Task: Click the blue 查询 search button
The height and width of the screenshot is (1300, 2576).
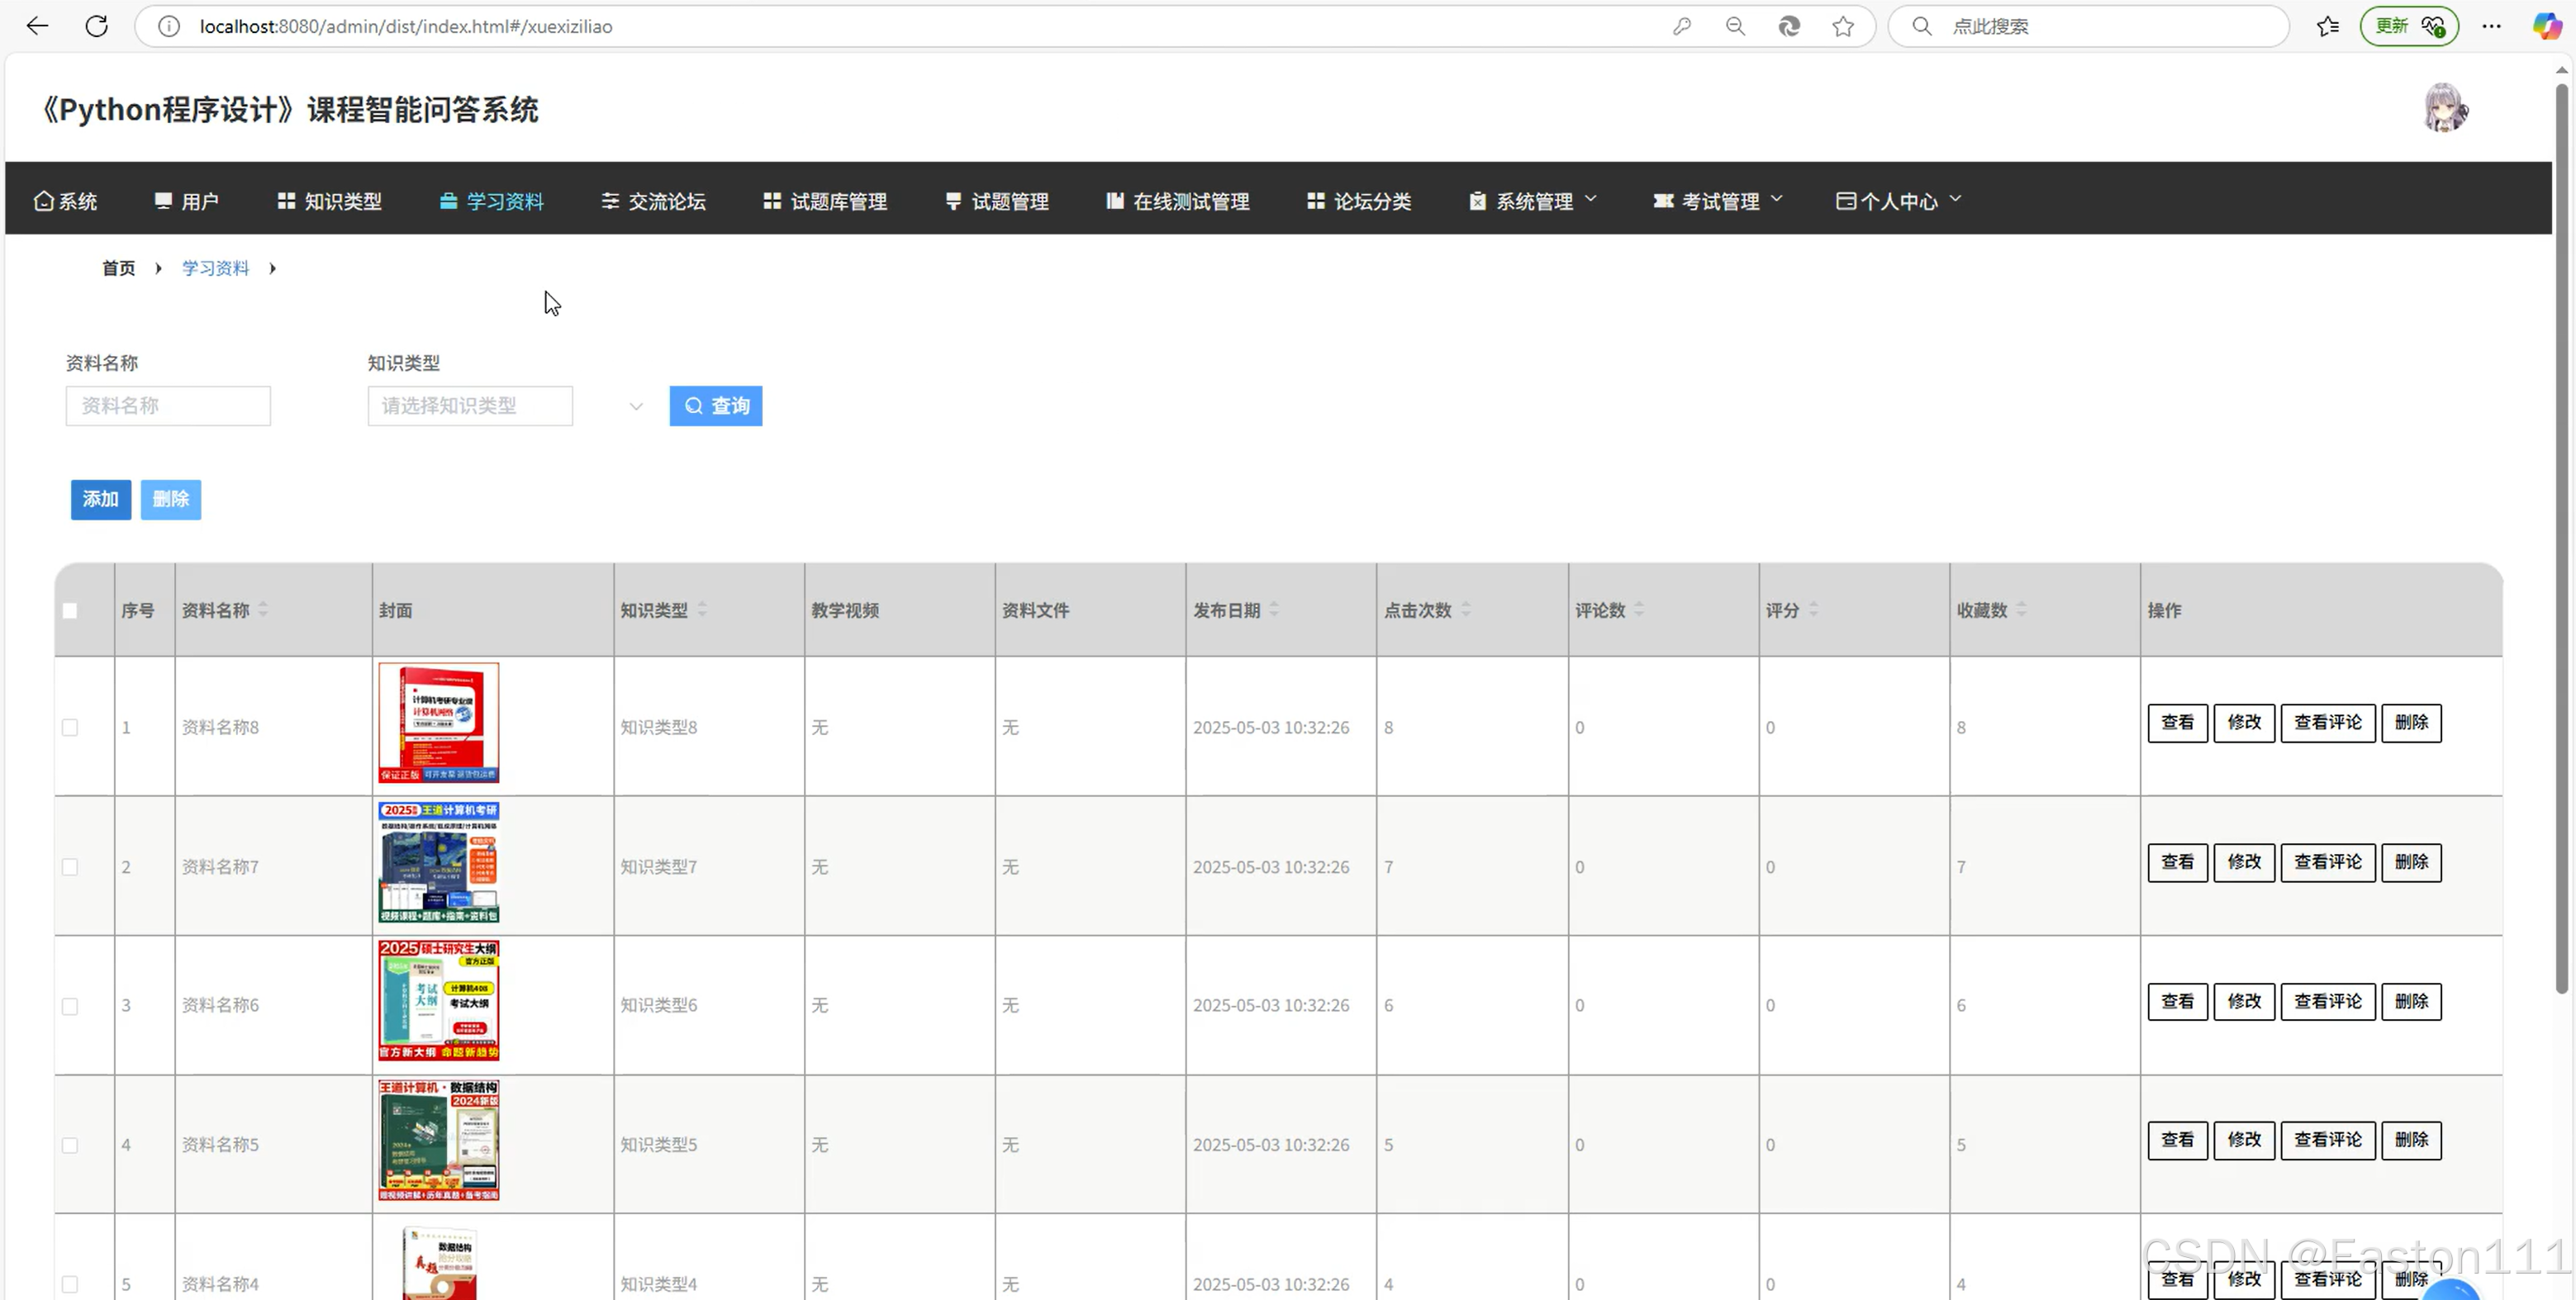Action: [x=716, y=406]
